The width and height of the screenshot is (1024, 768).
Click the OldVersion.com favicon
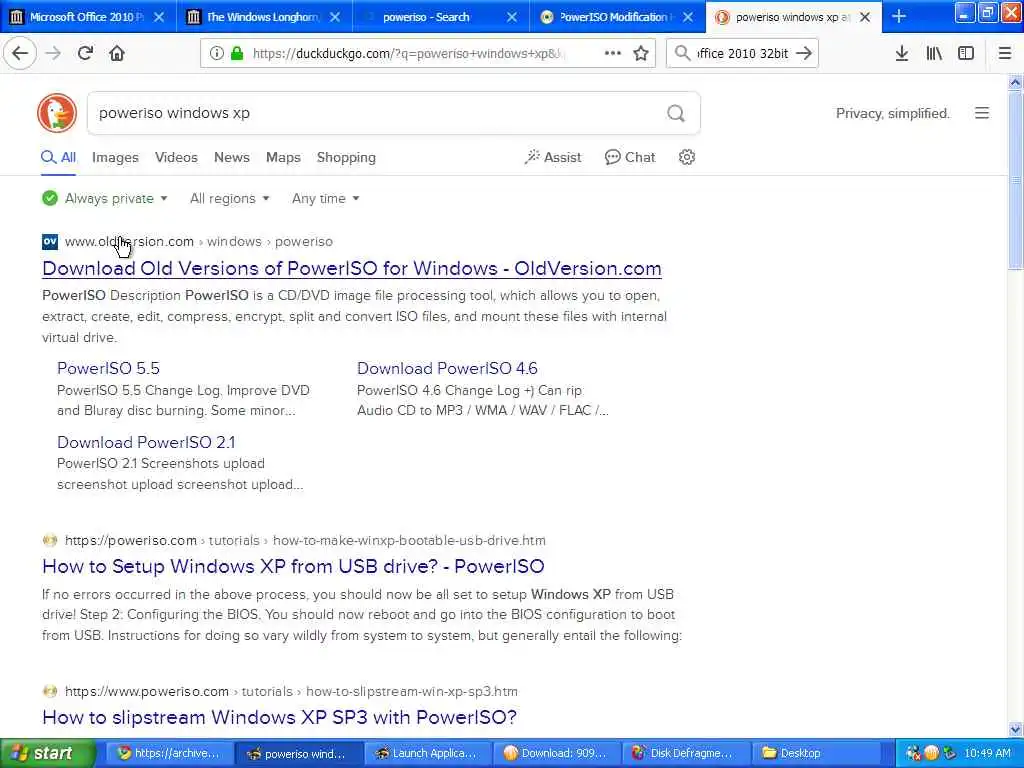pyautogui.click(x=50, y=242)
